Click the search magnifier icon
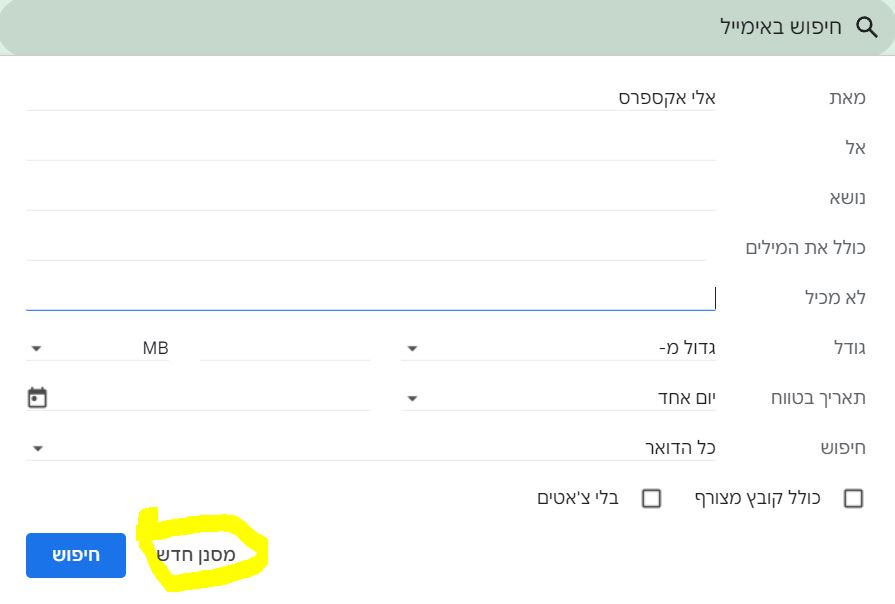This screenshot has height=604, width=895. pyautogui.click(x=866, y=27)
